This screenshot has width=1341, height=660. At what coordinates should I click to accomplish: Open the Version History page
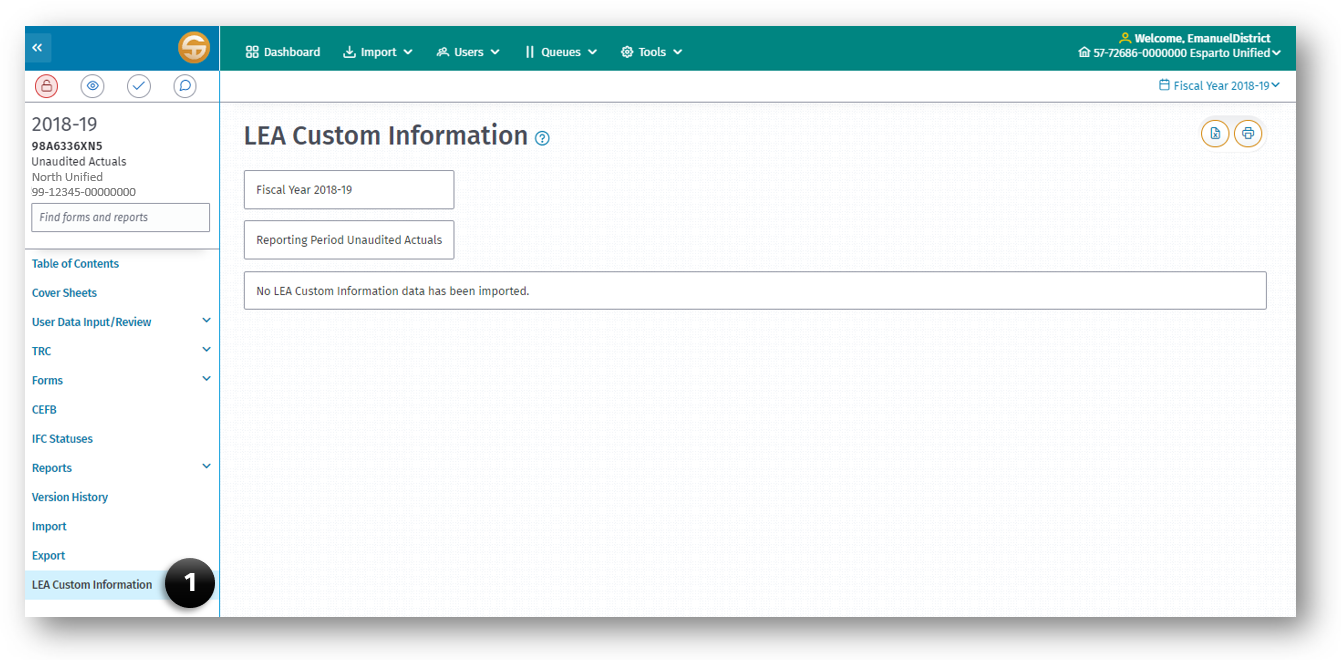(x=69, y=496)
